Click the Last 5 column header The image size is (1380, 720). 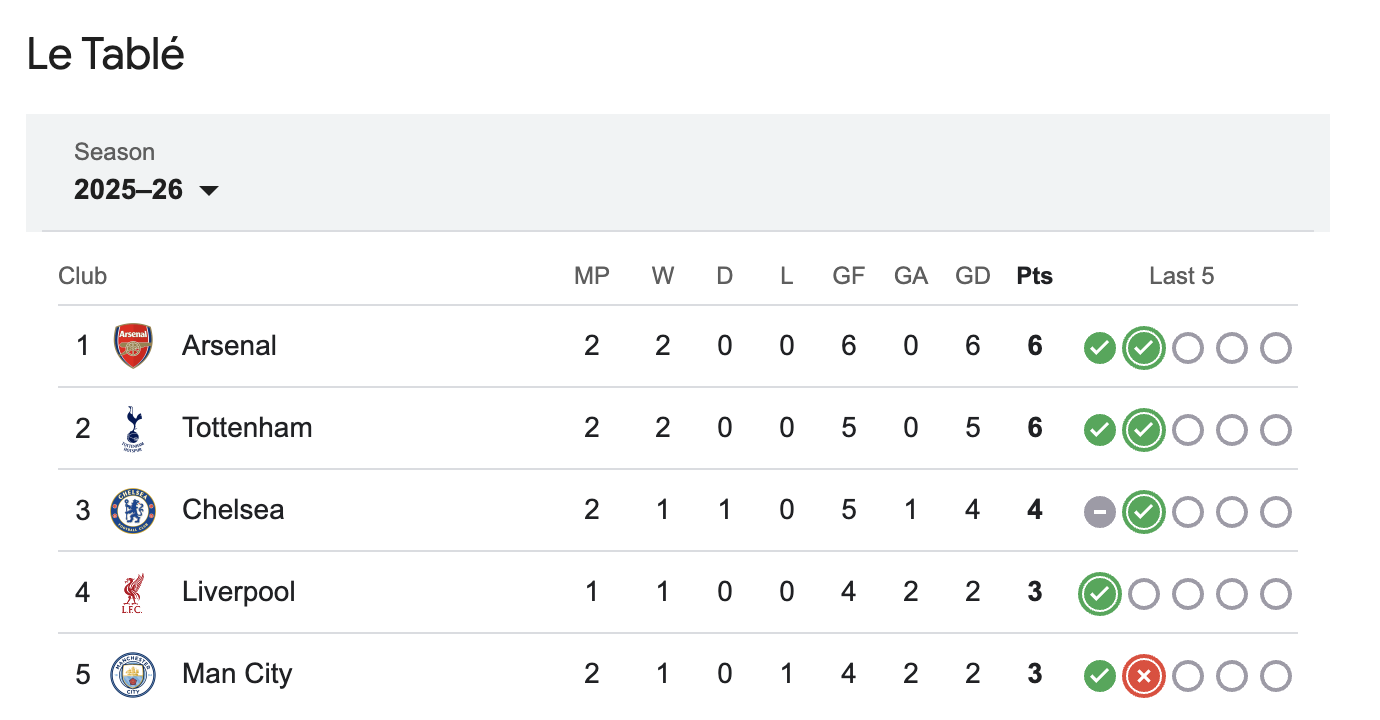tap(1181, 276)
